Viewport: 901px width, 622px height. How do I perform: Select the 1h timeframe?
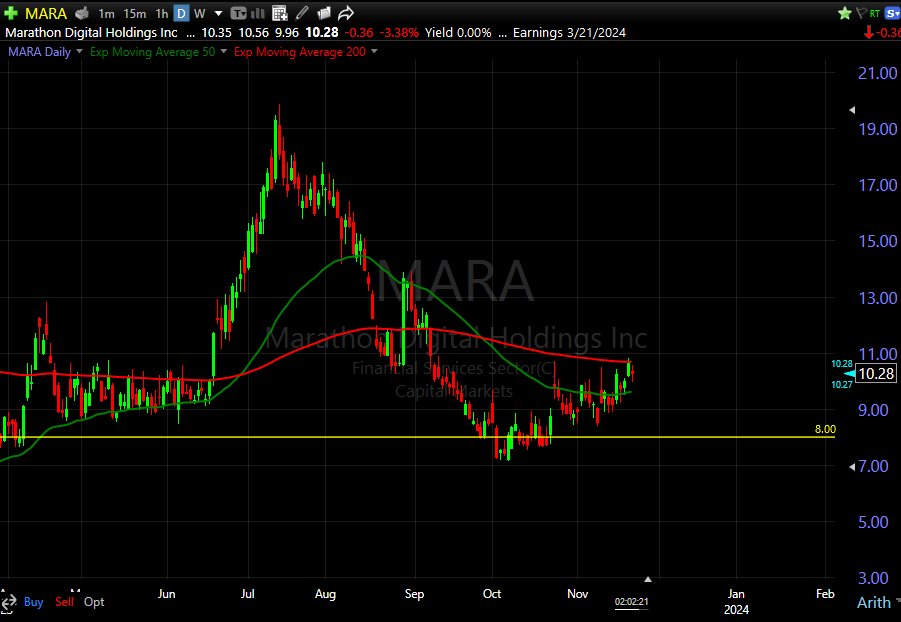tap(162, 13)
